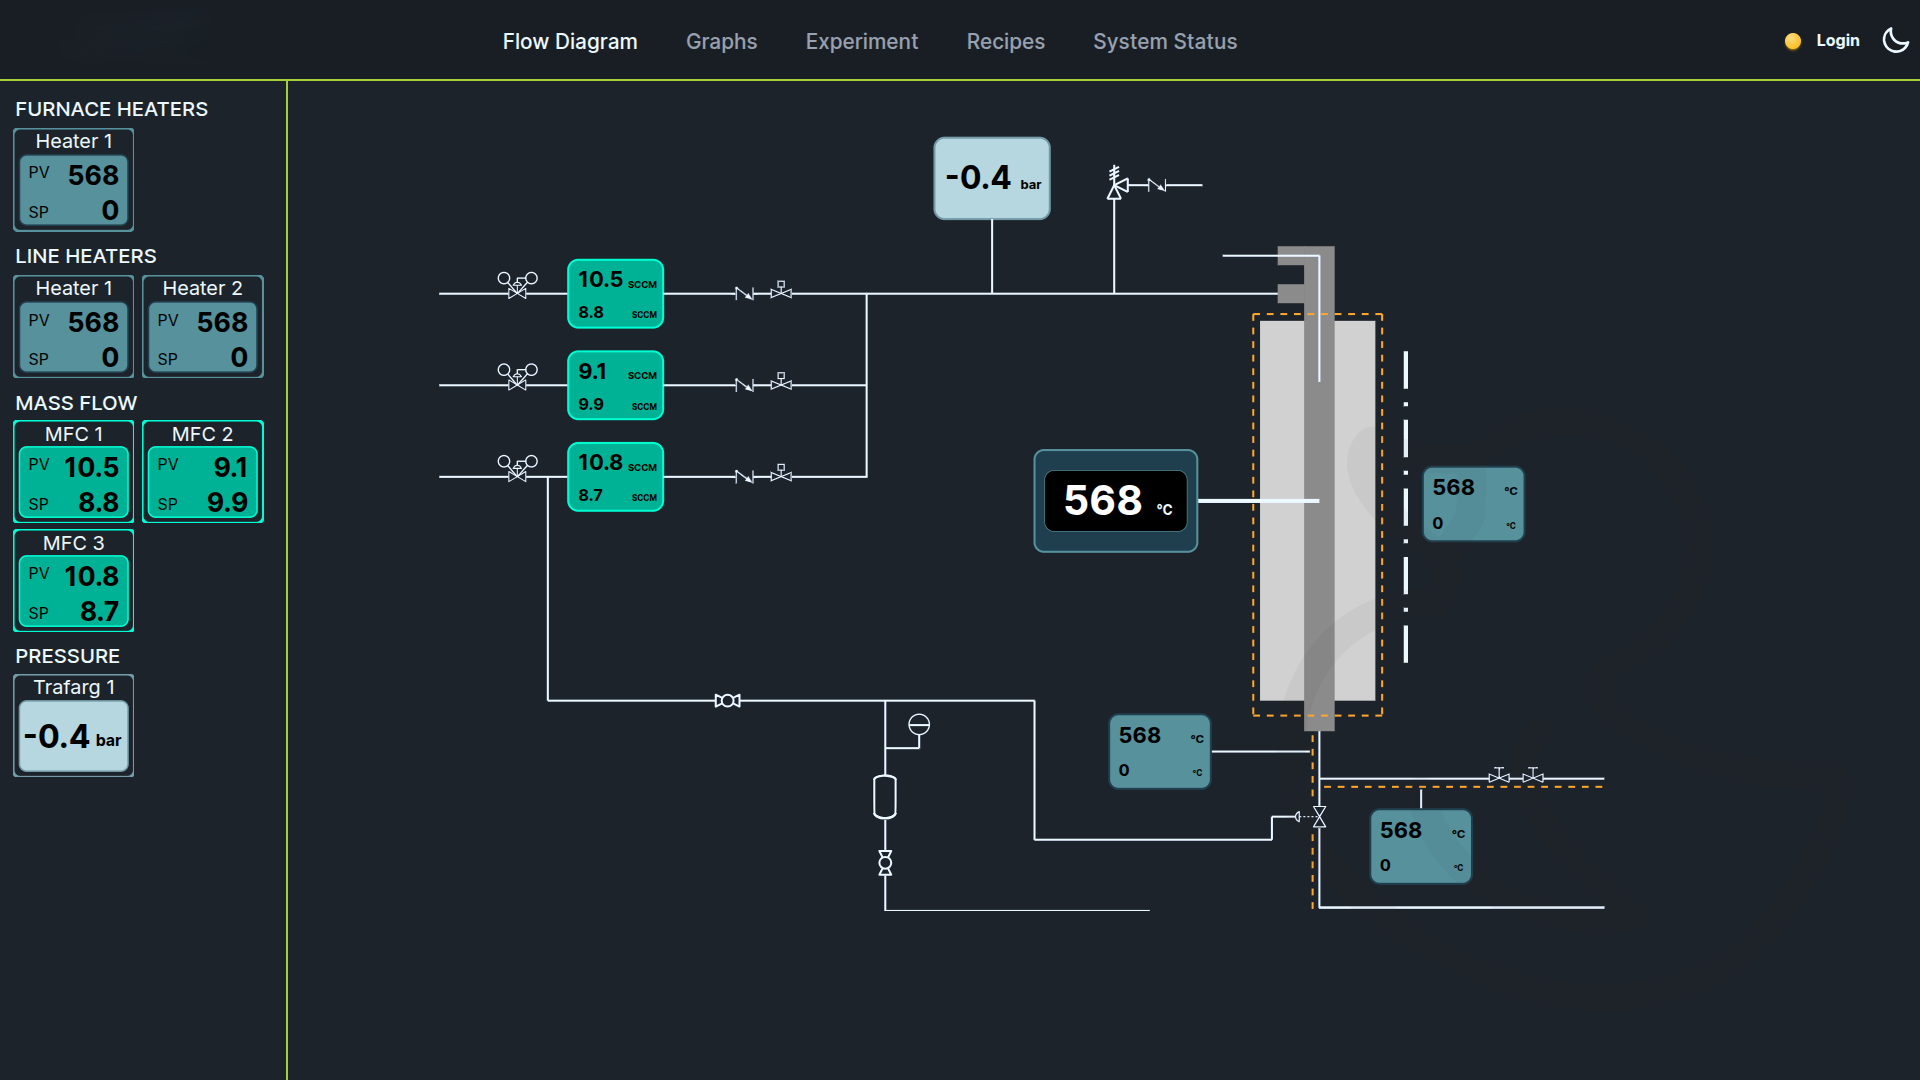Viewport: 1920px width, 1080px height.
Task: Click check valve on relief vent line
Action: tap(1157, 185)
